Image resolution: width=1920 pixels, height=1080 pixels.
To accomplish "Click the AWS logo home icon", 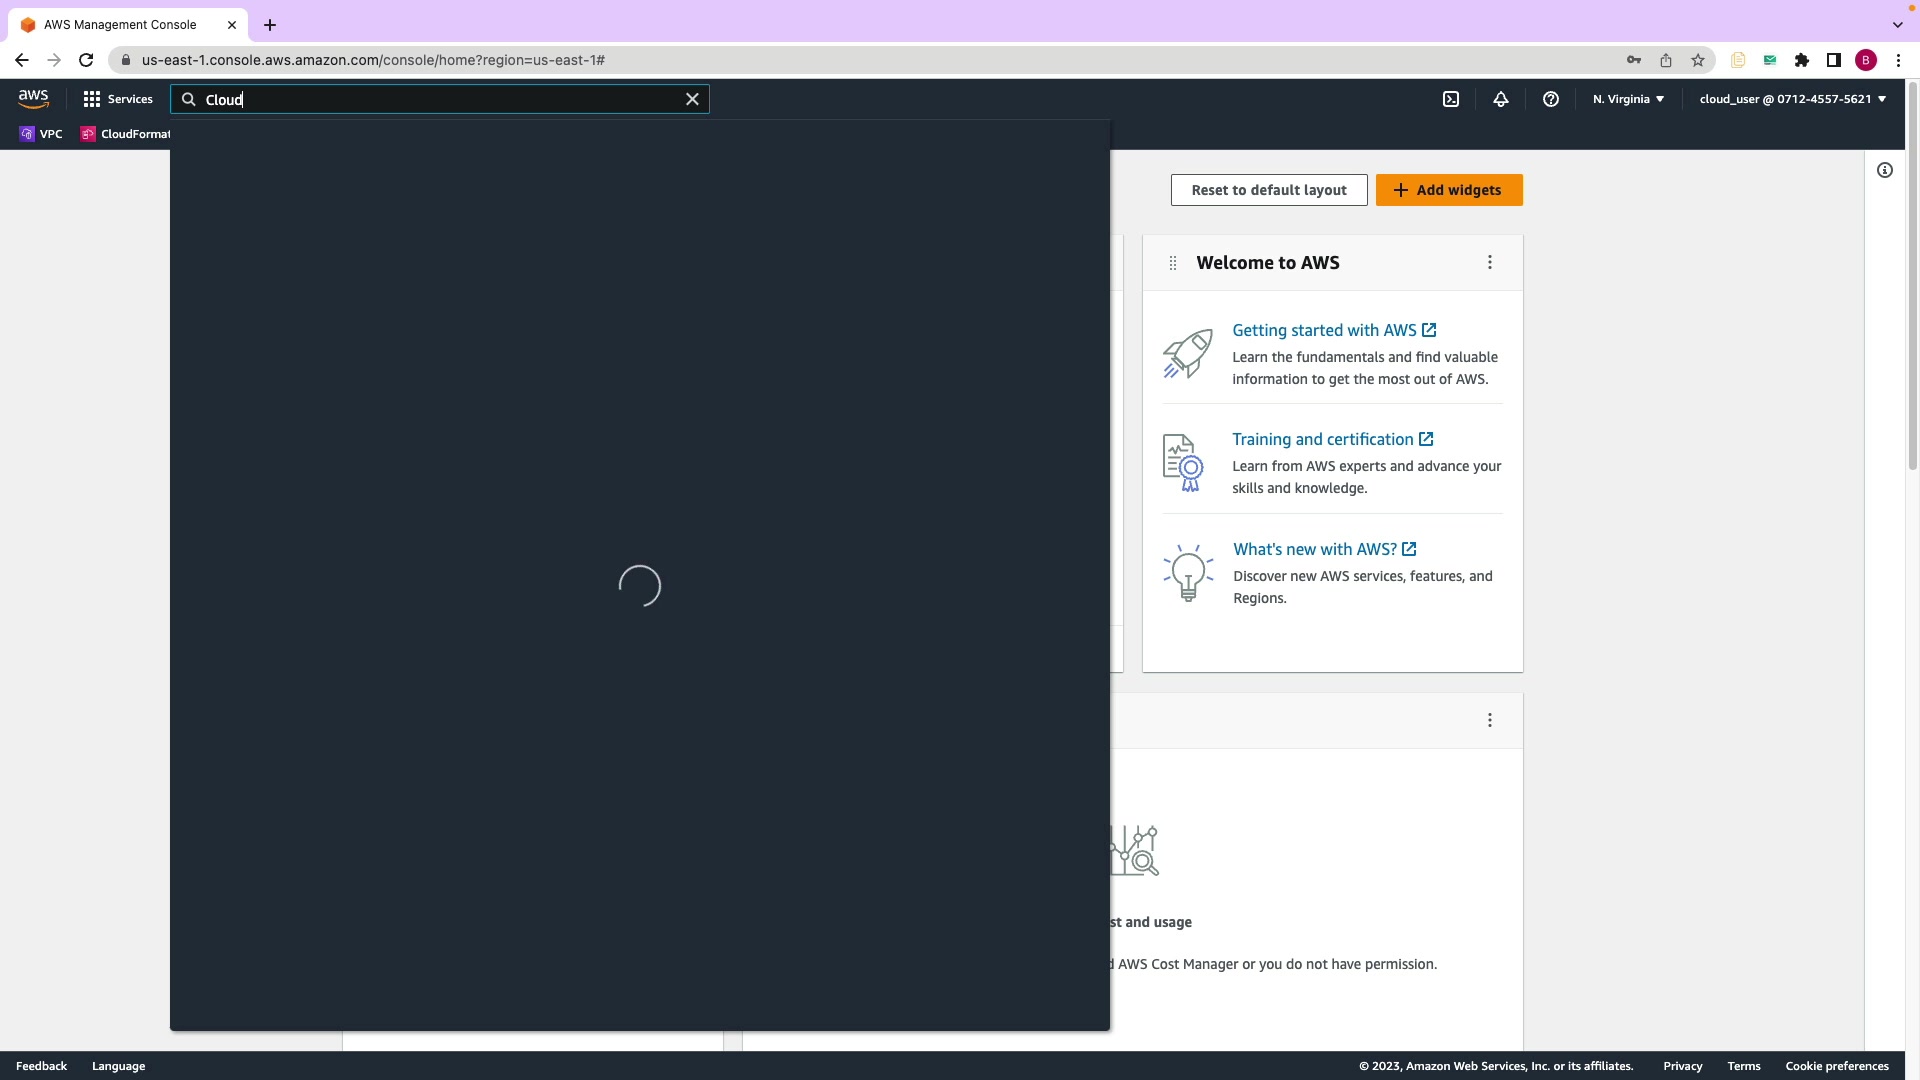I will click(x=33, y=99).
